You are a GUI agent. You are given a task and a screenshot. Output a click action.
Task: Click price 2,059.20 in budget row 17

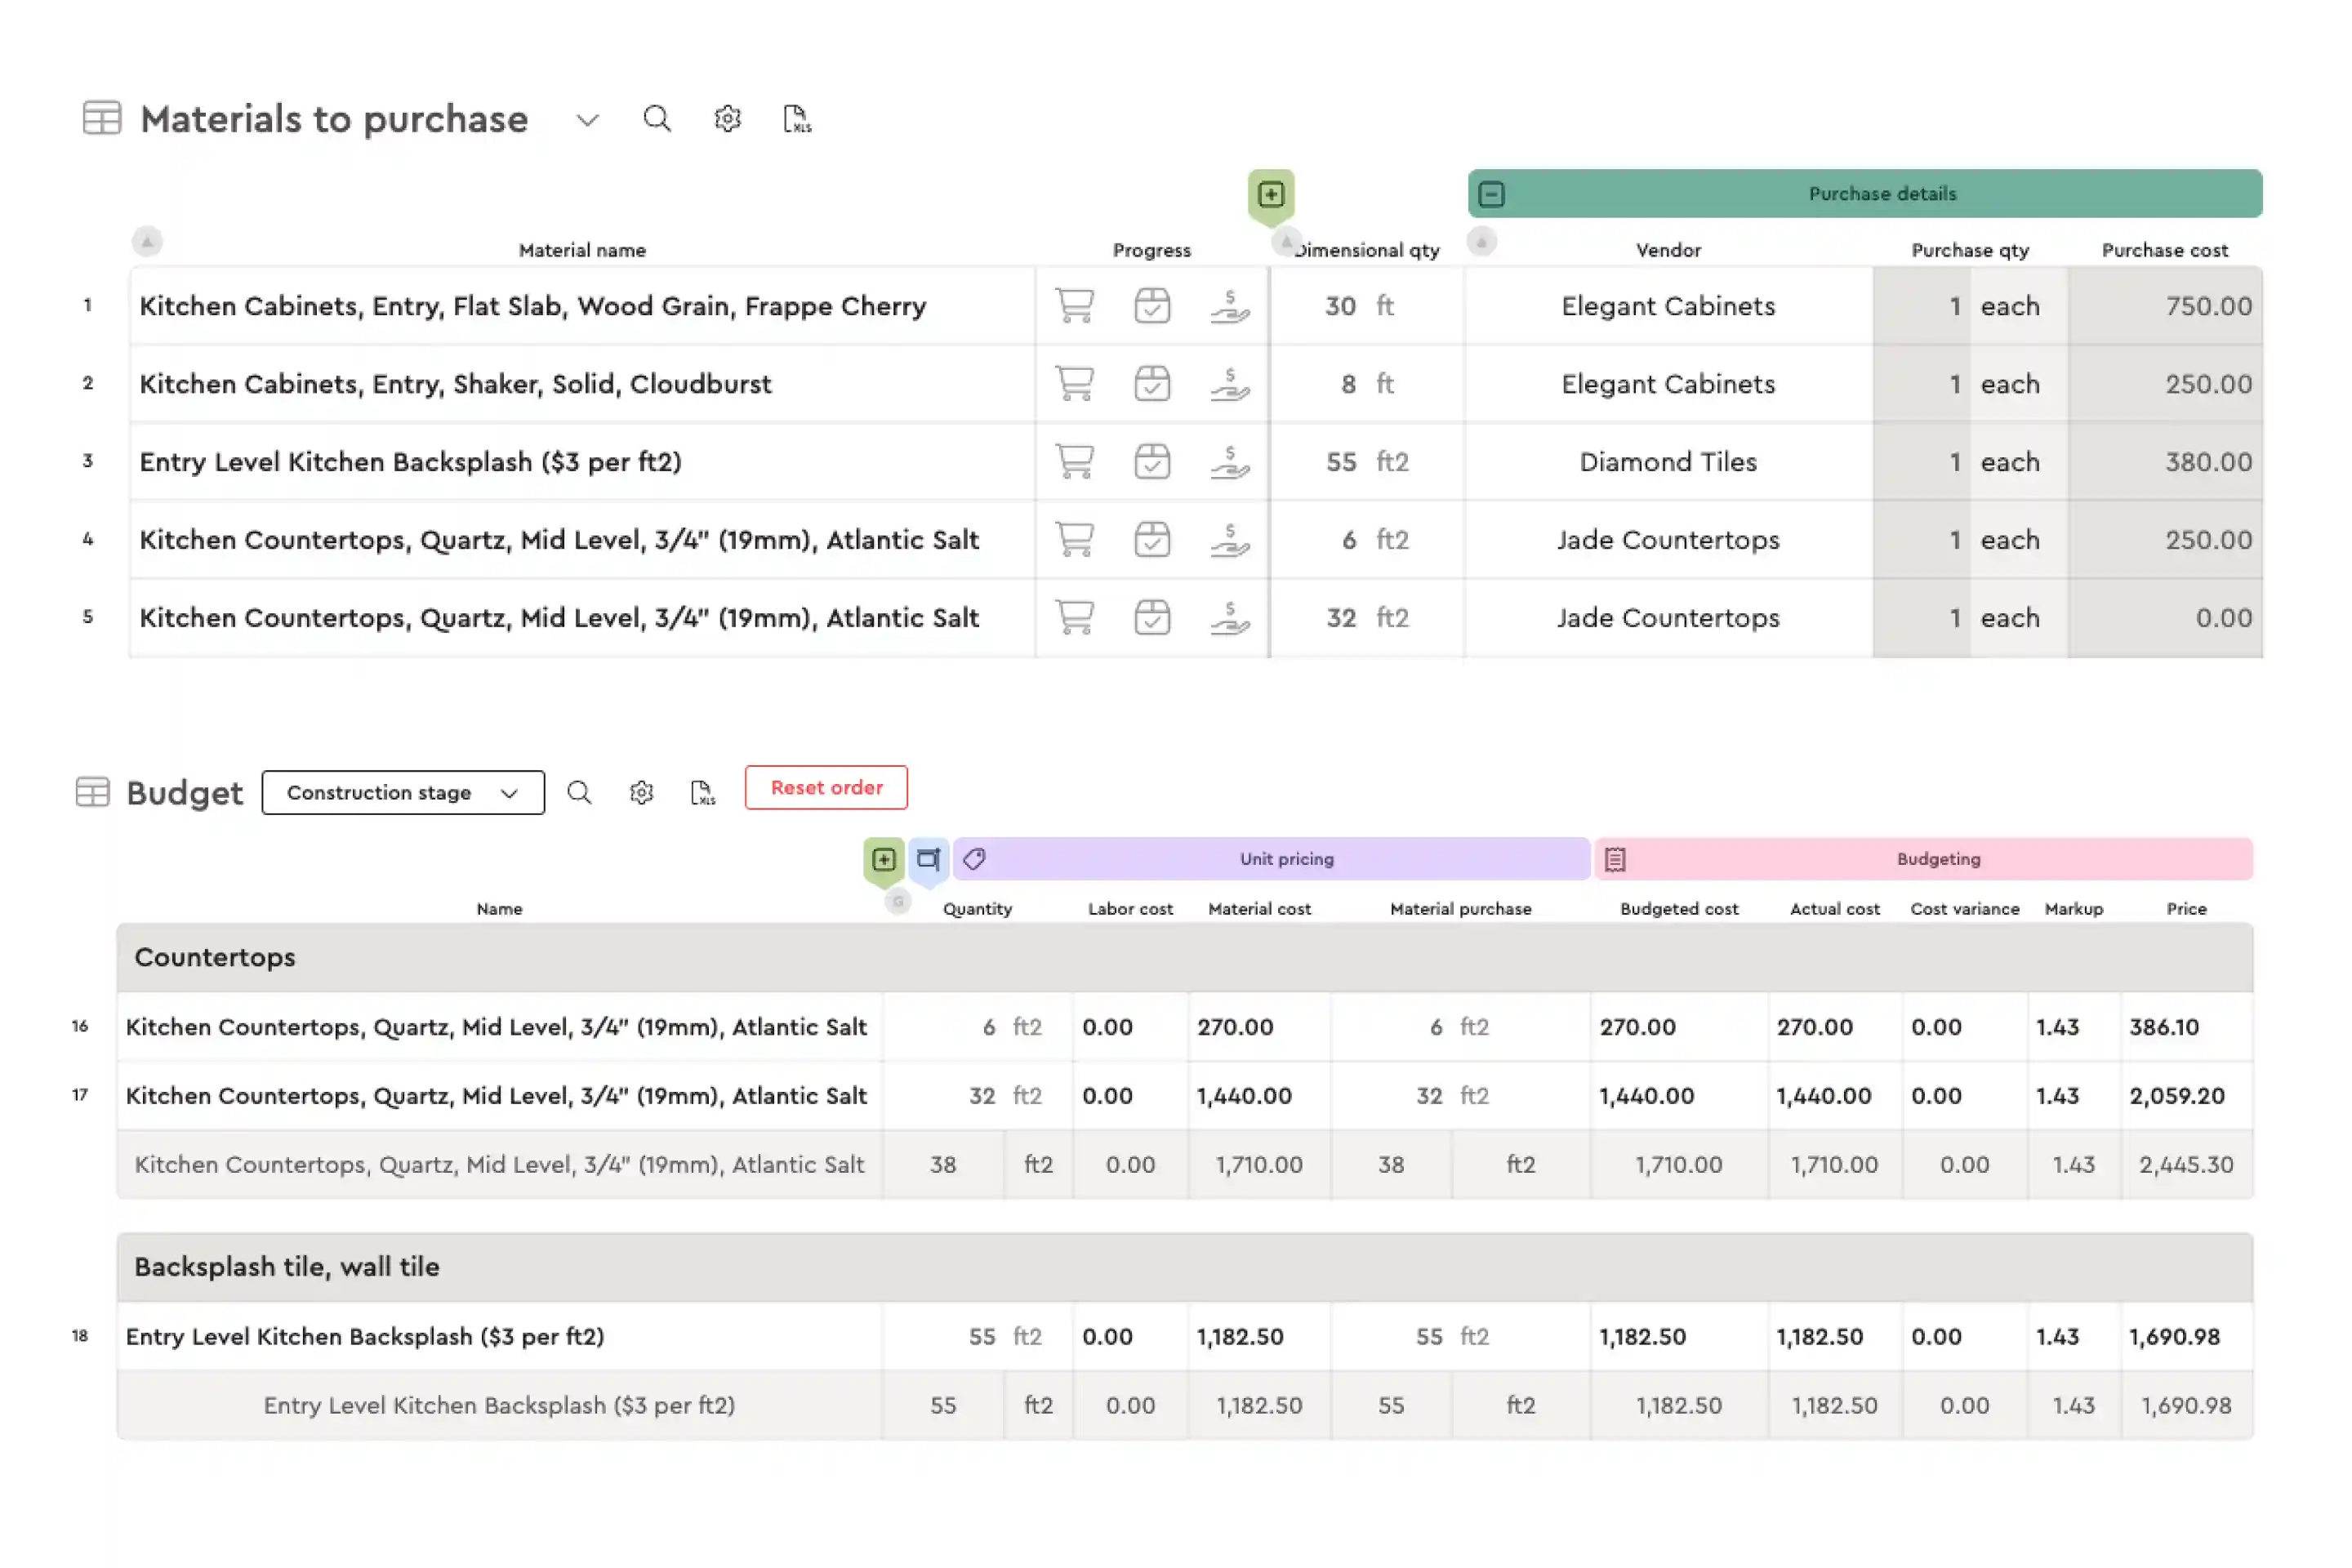2186,1096
